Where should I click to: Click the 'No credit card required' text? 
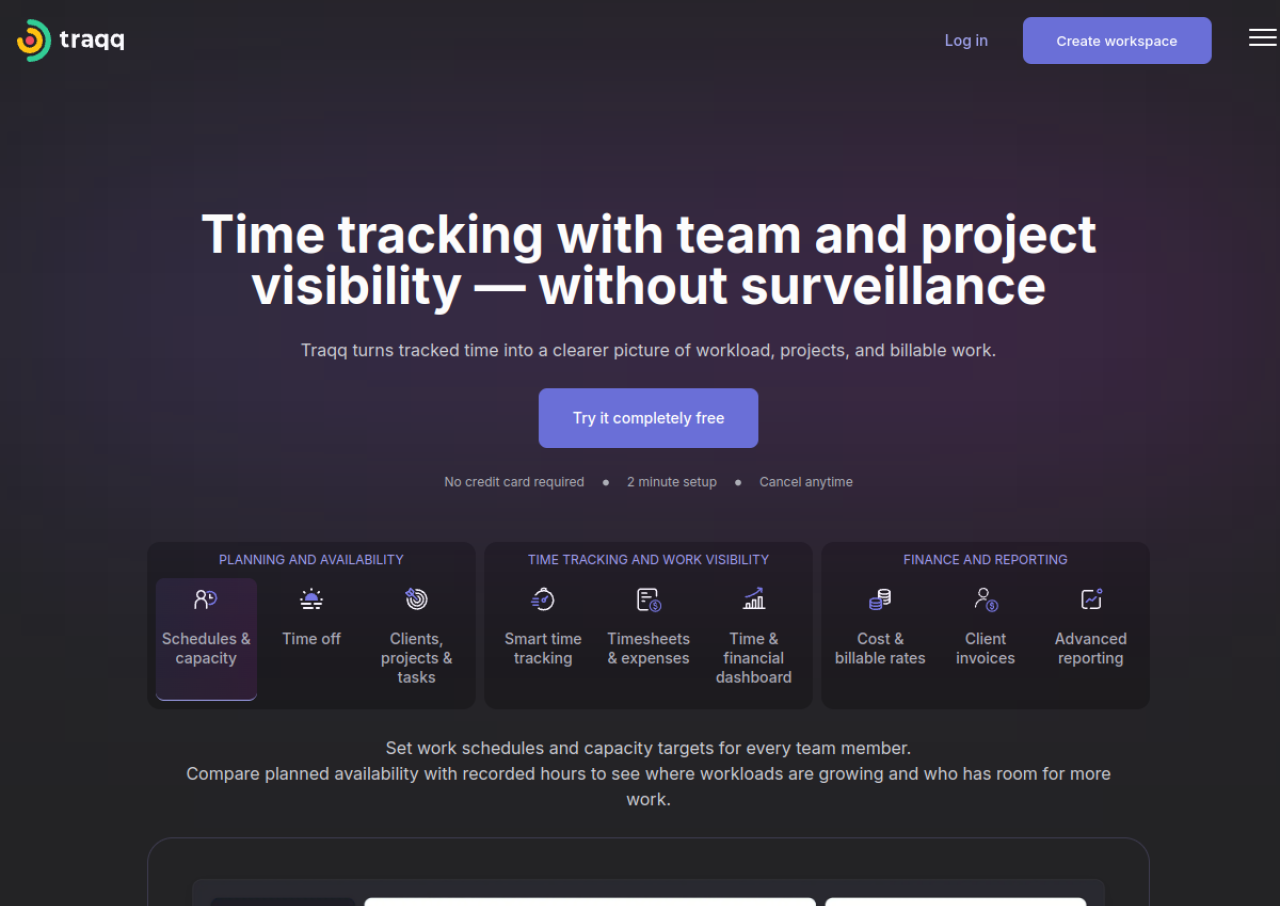pos(514,482)
